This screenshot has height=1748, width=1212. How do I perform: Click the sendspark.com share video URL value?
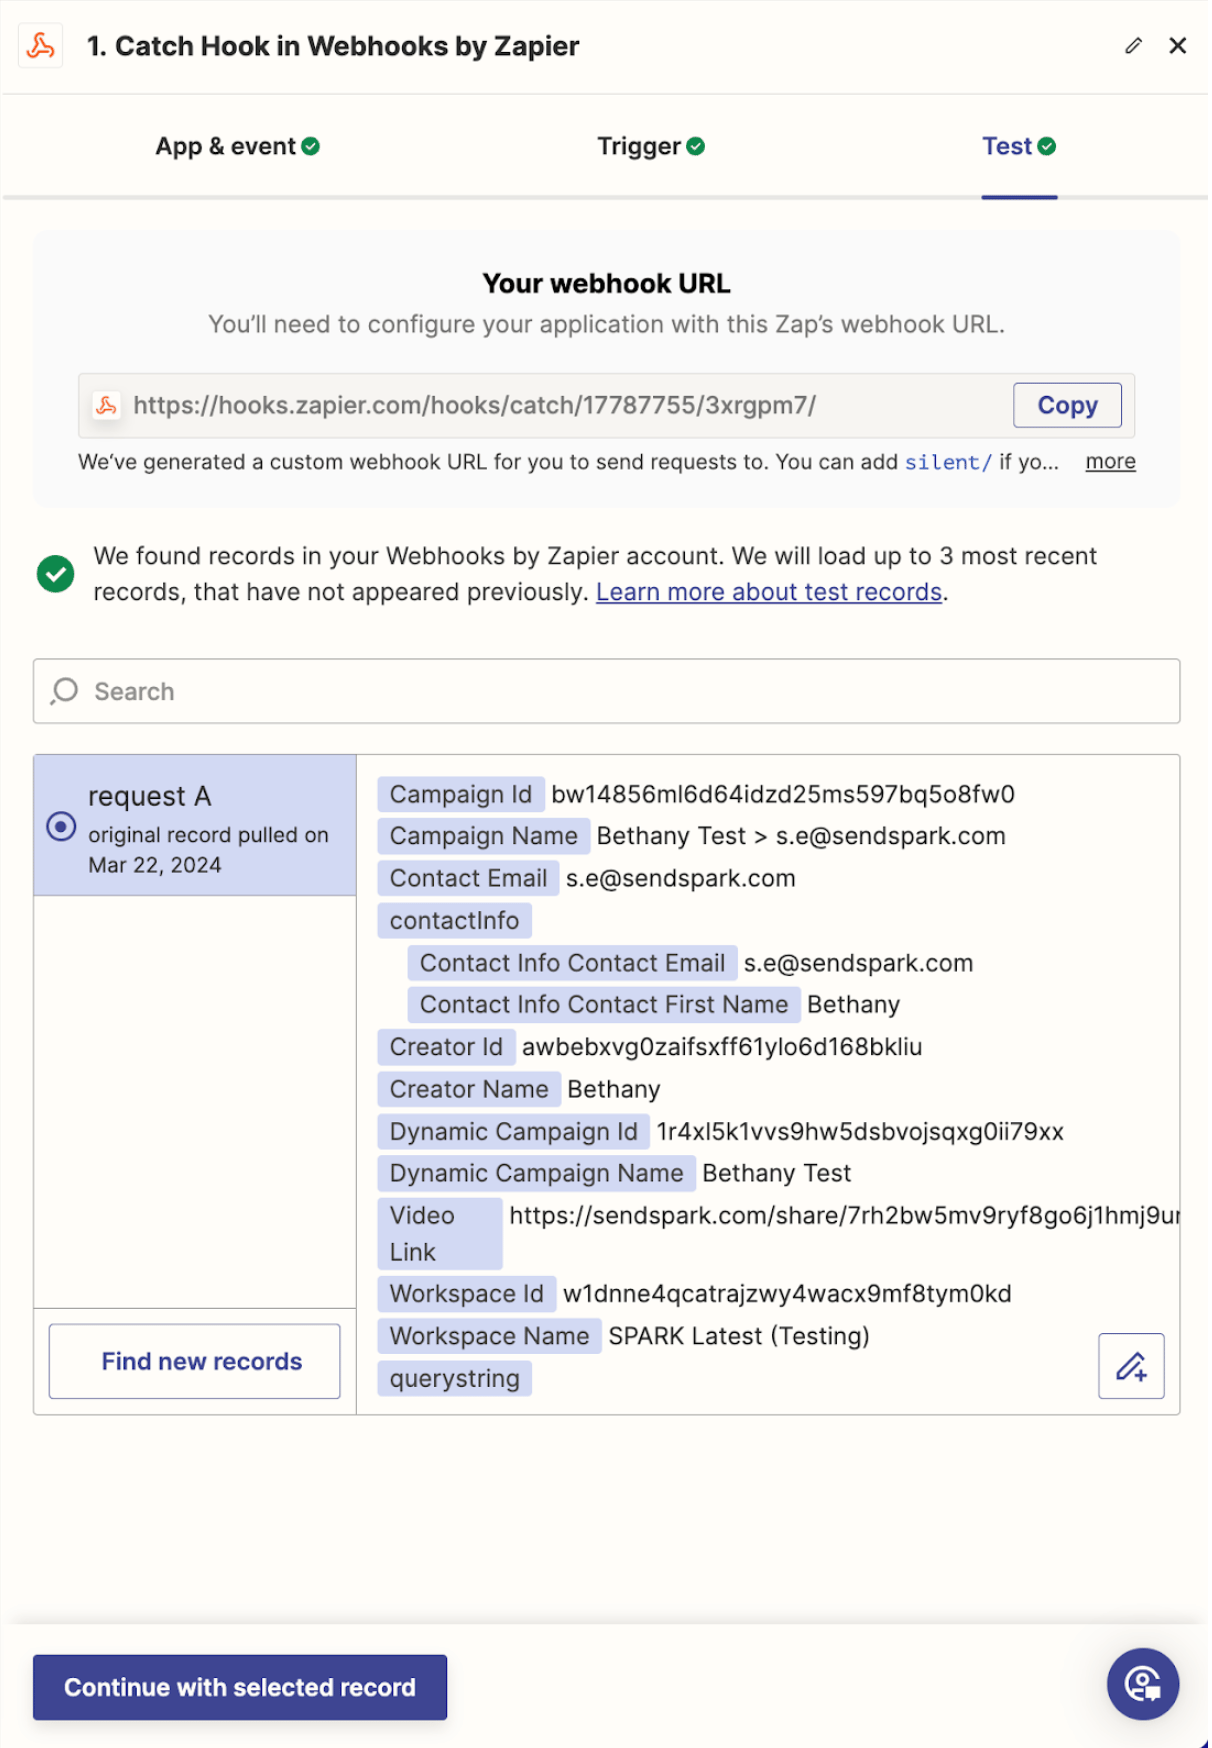[844, 1215]
